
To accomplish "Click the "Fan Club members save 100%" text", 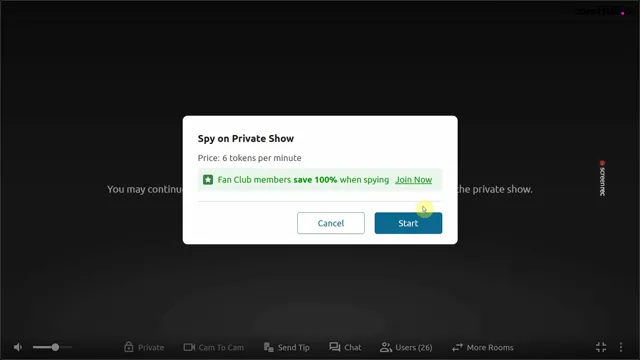I will 277,180.
